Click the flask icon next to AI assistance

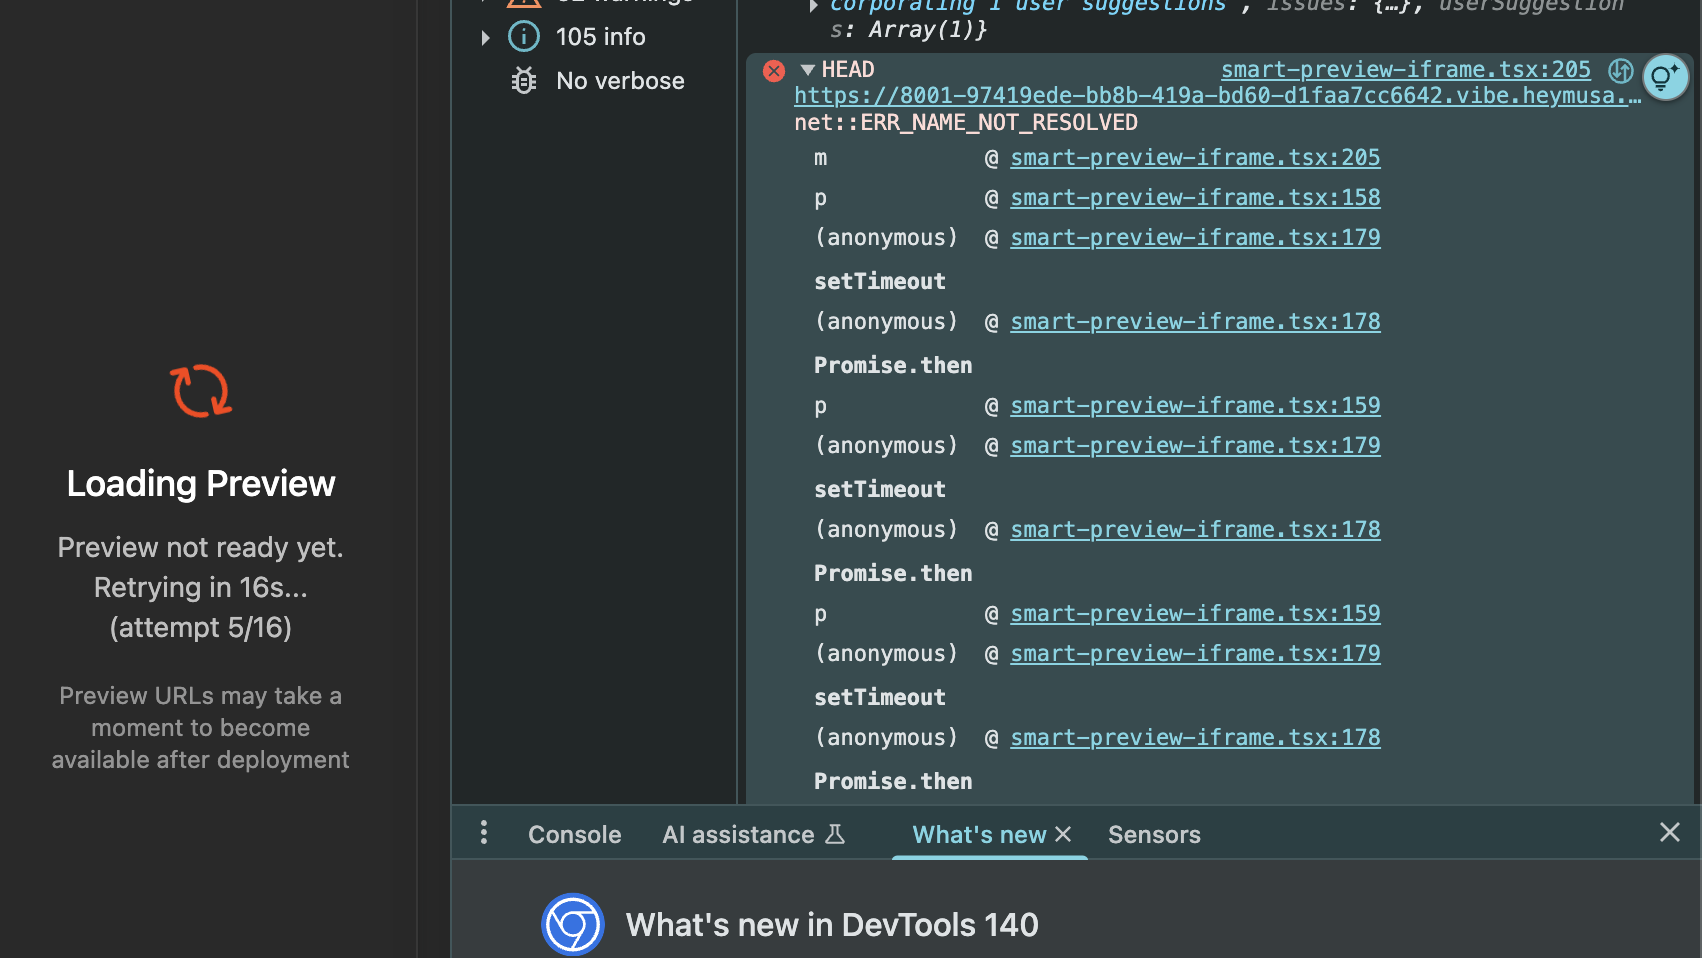pos(835,834)
